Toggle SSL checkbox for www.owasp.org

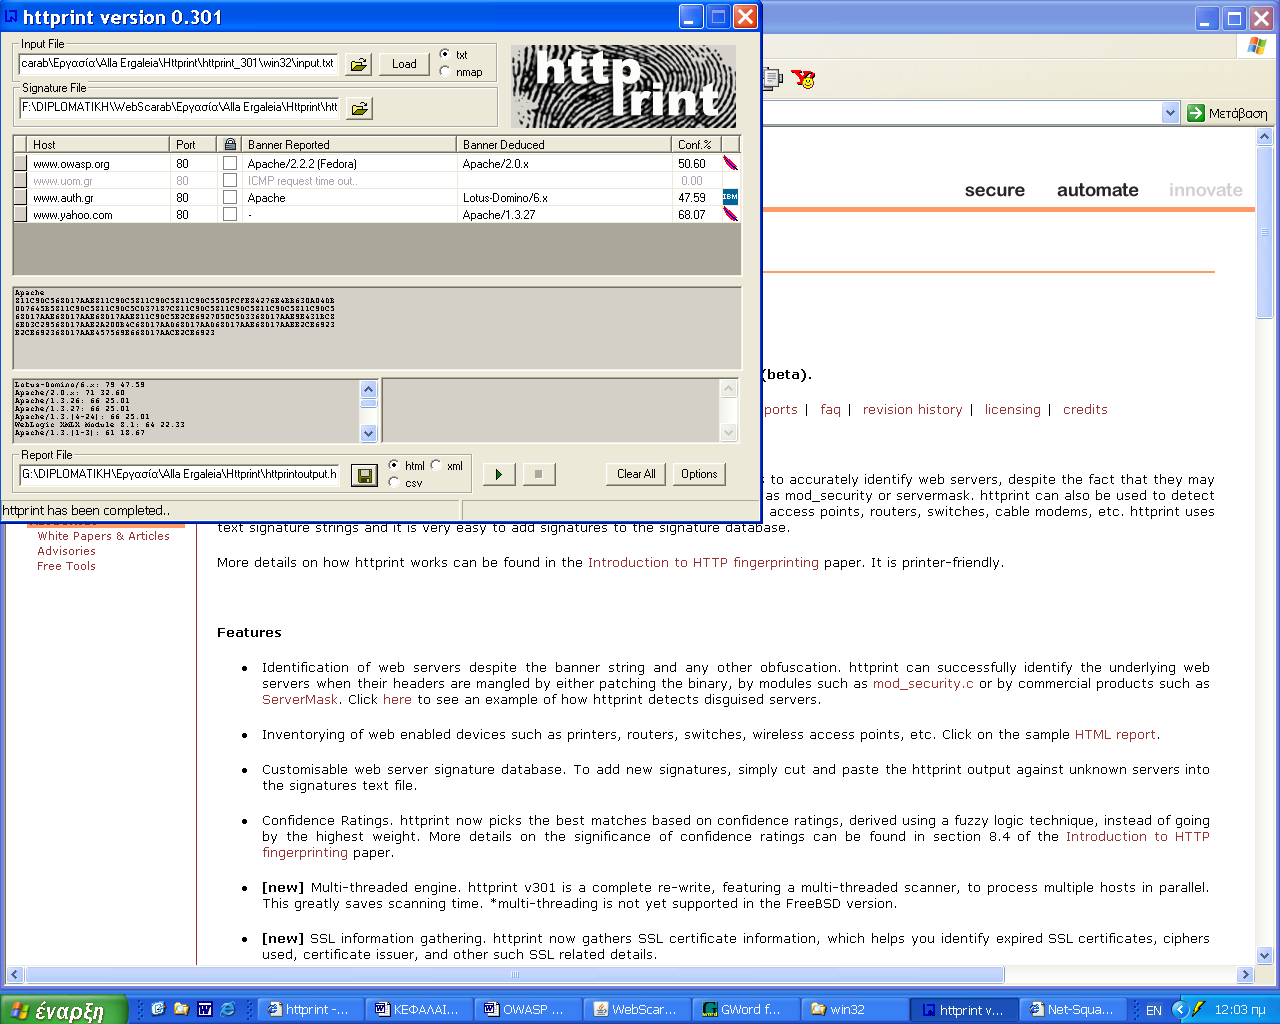point(230,163)
